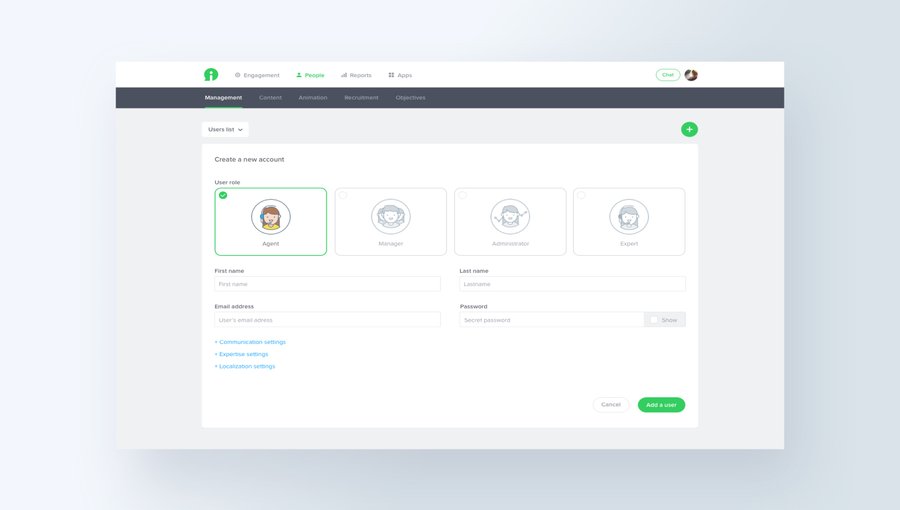Switch to the Recruitment tab
The width and height of the screenshot is (900, 510).
361,98
